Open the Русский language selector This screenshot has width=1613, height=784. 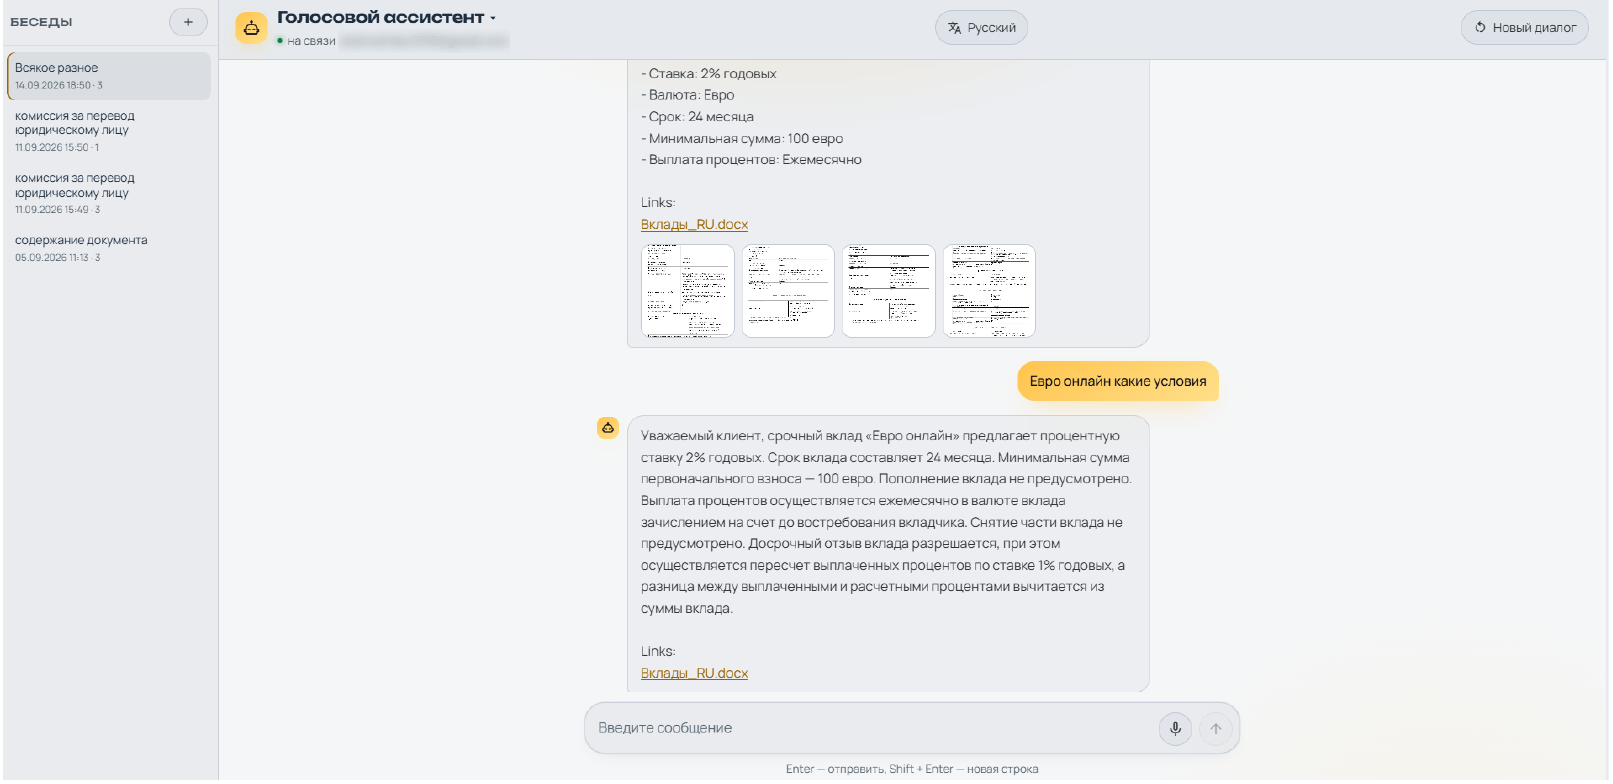[981, 28]
